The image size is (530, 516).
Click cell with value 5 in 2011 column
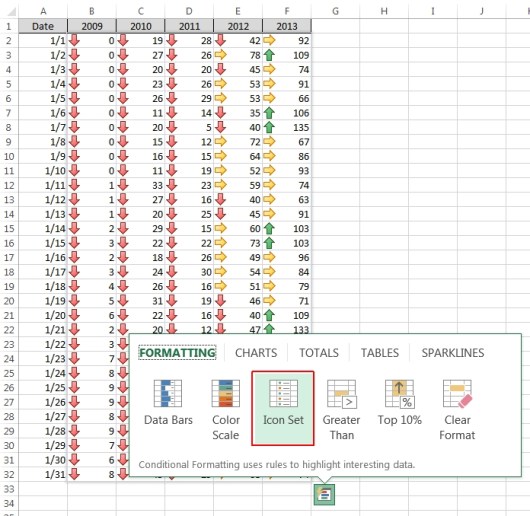point(189,127)
